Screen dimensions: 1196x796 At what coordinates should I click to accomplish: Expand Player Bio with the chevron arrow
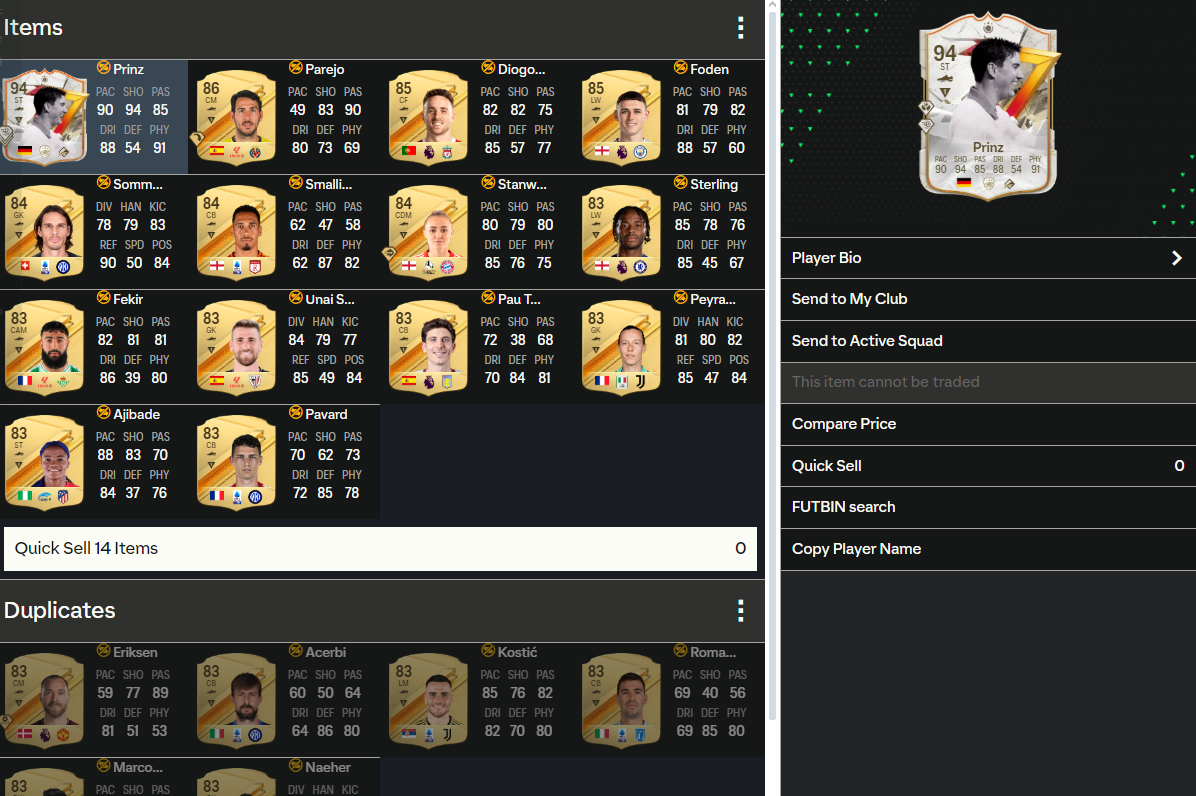click(1177, 258)
